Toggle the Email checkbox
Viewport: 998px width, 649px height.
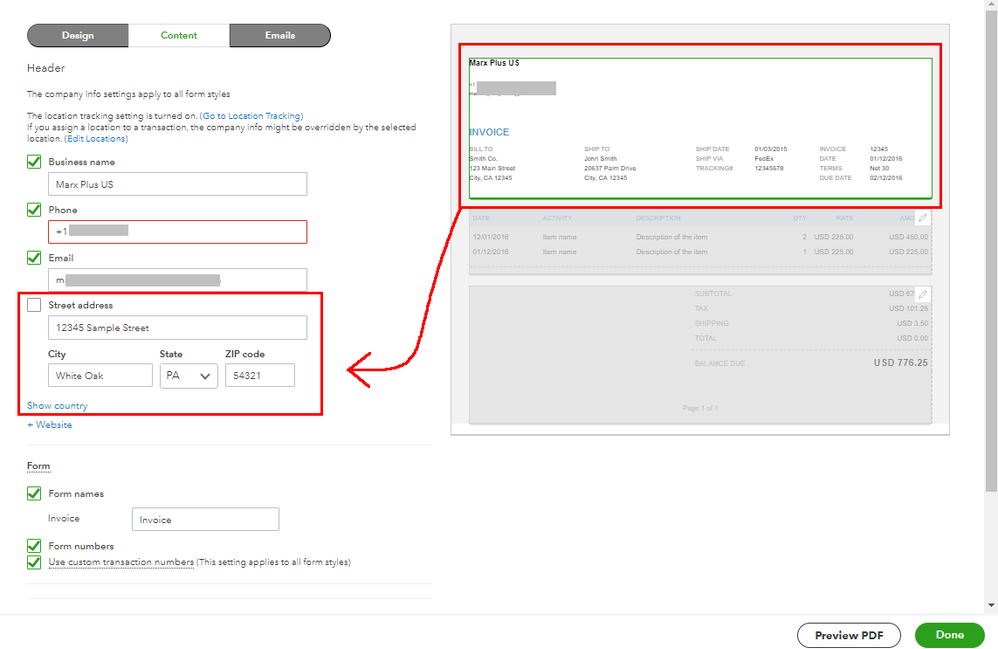click(x=34, y=258)
